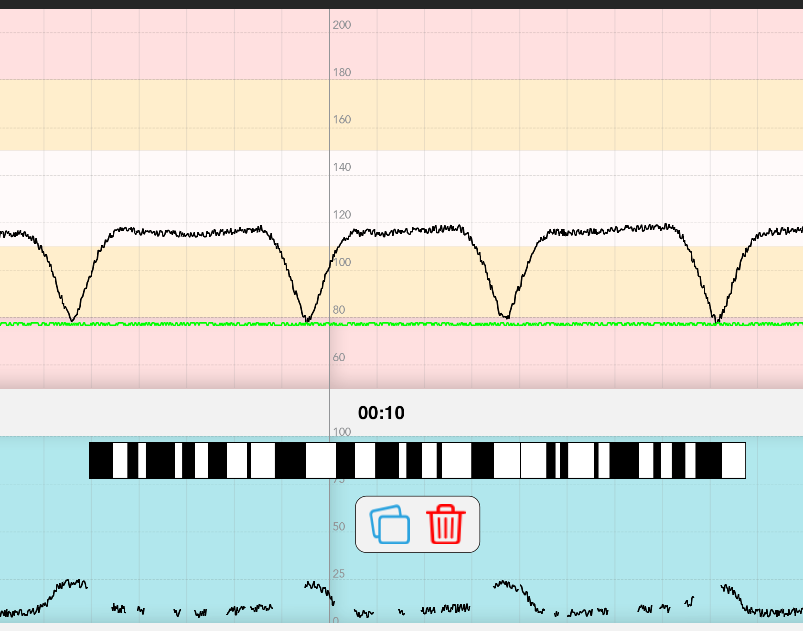Image resolution: width=803 pixels, height=631 pixels.
Task: Click the 60 label on the heart rate axis
Action: pyautogui.click(x=340, y=357)
